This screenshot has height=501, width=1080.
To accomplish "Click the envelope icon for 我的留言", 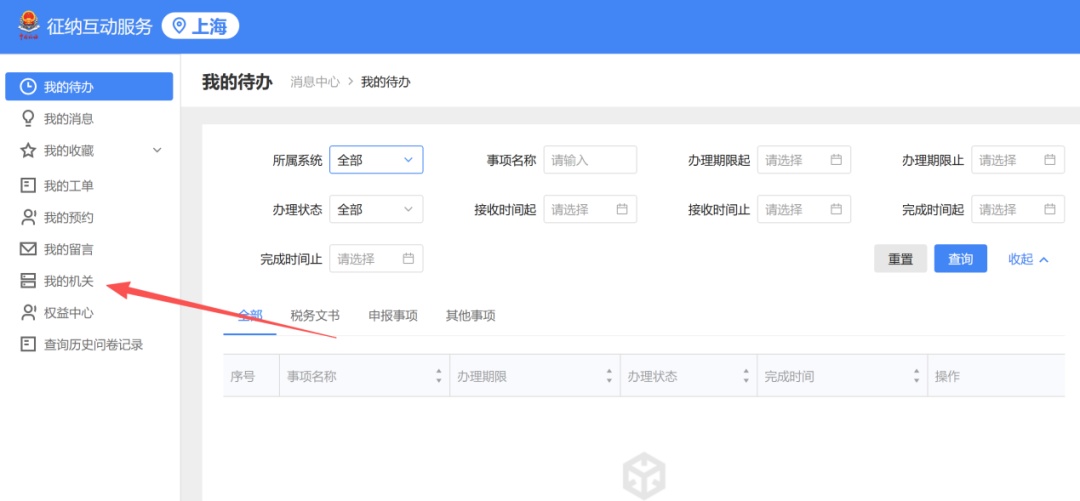I will [x=28, y=249].
